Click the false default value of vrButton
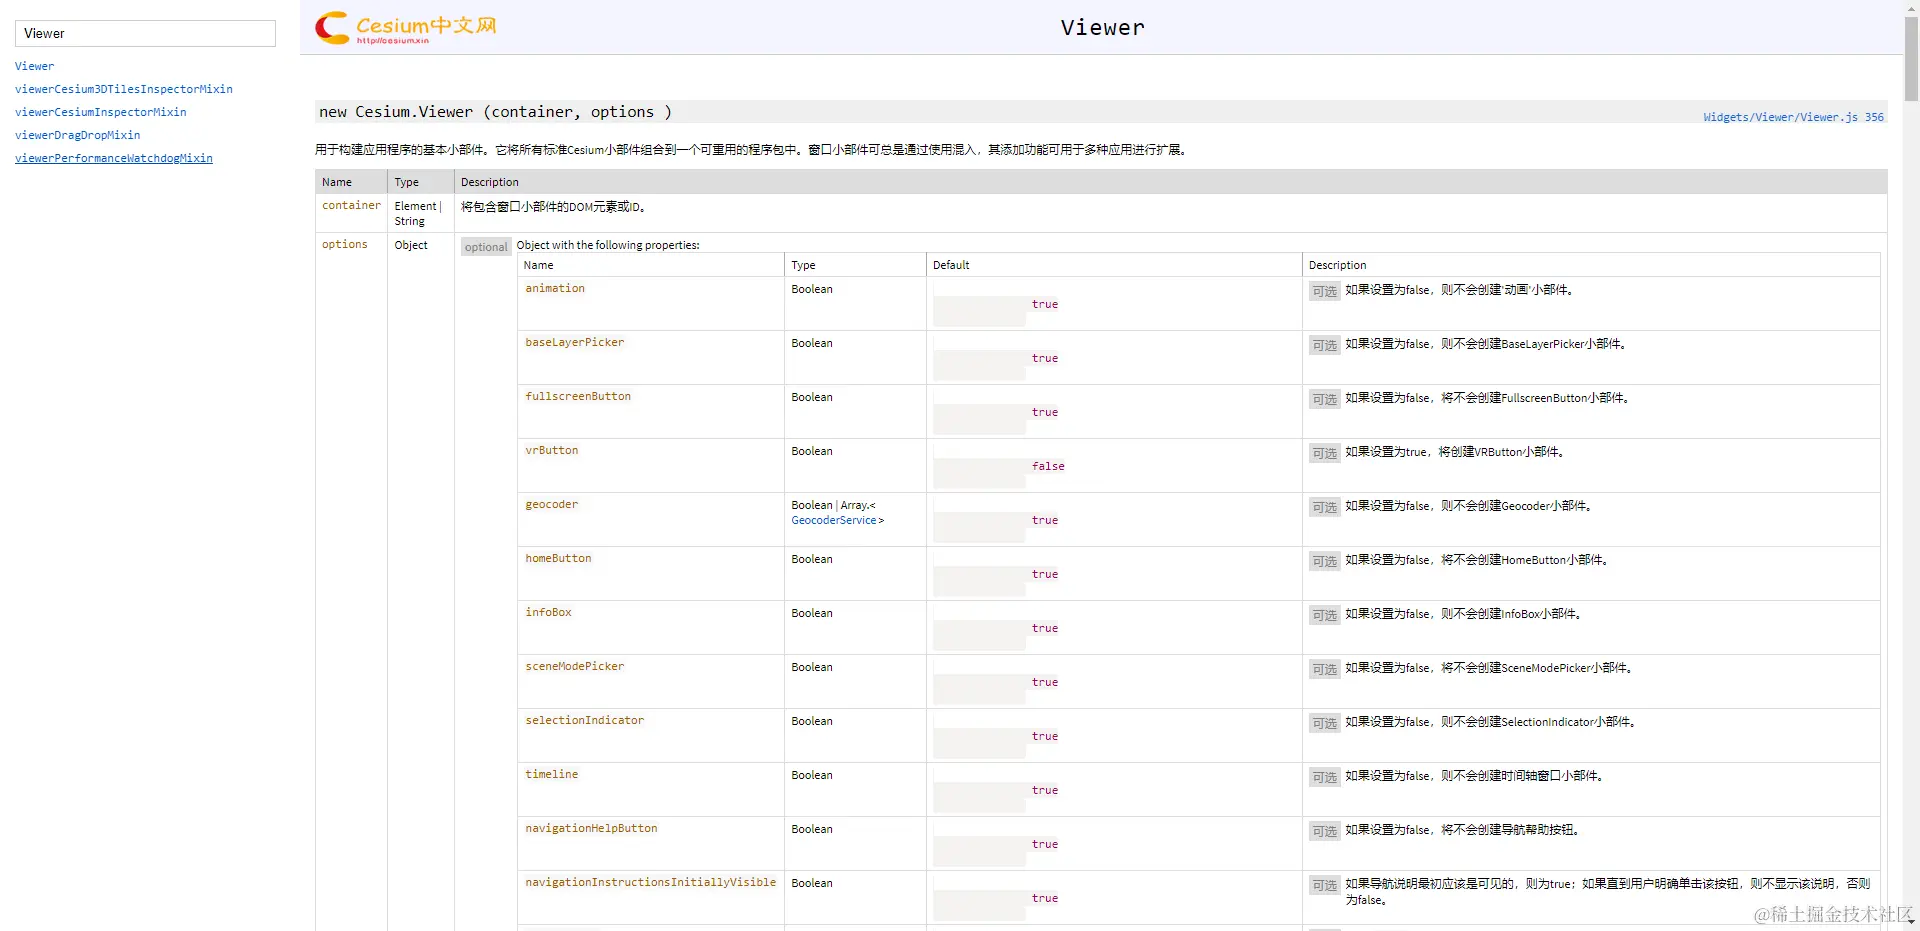The height and width of the screenshot is (931, 1920). pos(1048,466)
